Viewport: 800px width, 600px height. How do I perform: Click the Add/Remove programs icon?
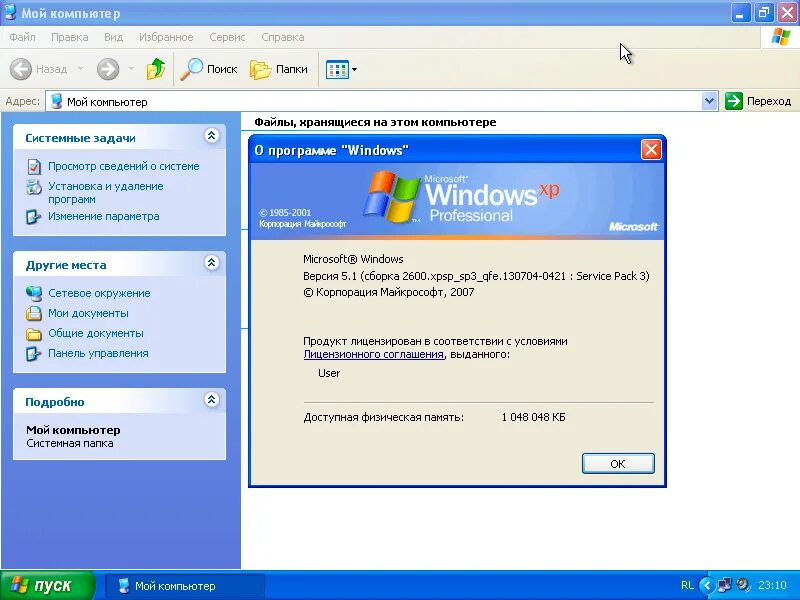click(34, 187)
